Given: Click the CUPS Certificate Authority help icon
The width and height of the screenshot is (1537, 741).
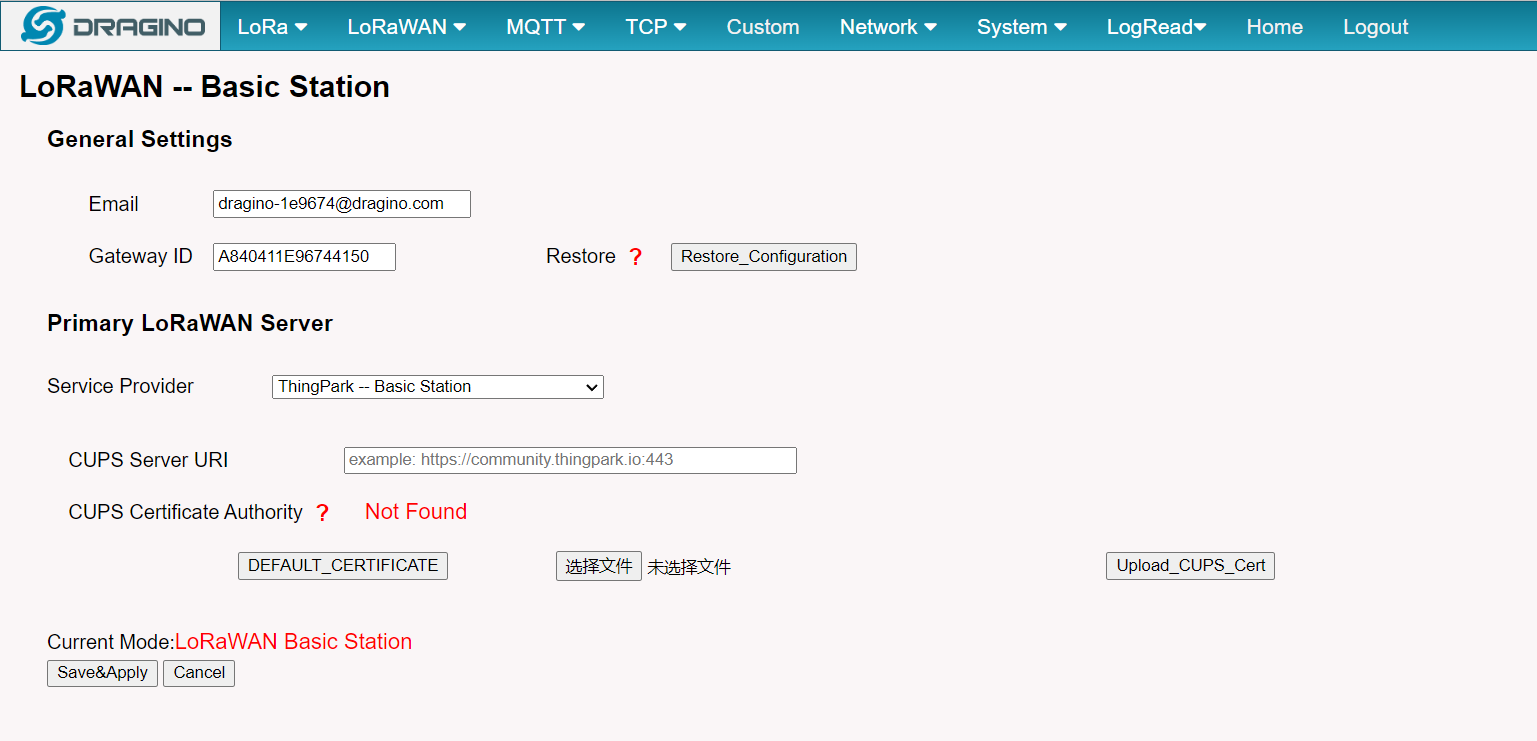Looking at the screenshot, I should (x=322, y=513).
